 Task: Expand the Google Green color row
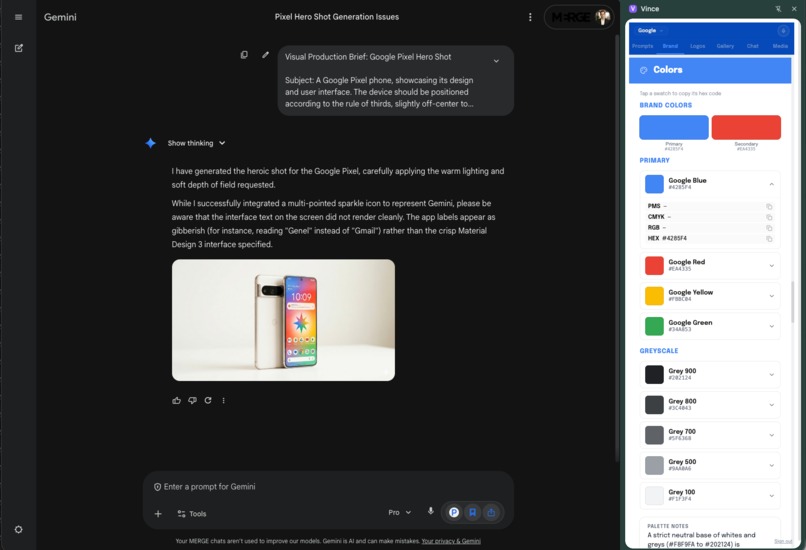[x=771, y=326]
